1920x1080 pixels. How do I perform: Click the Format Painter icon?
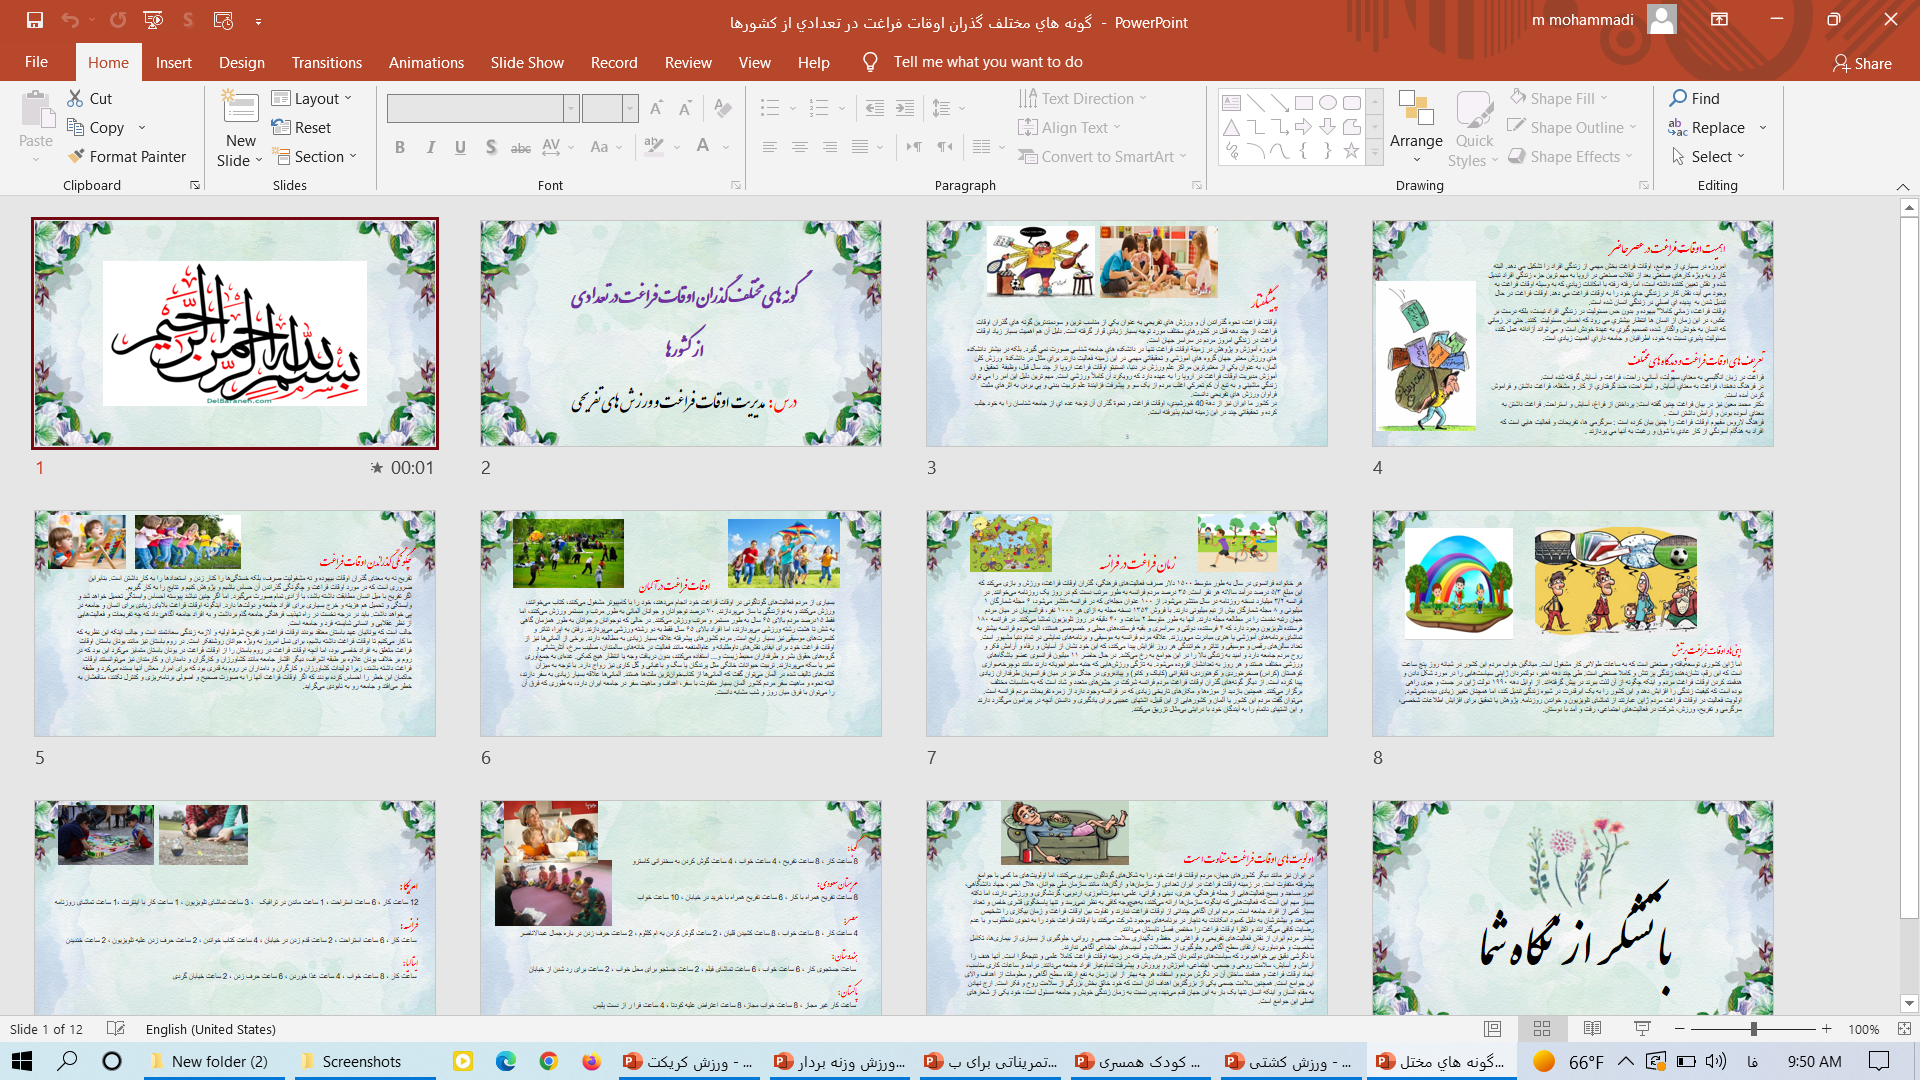pos(76,157)
